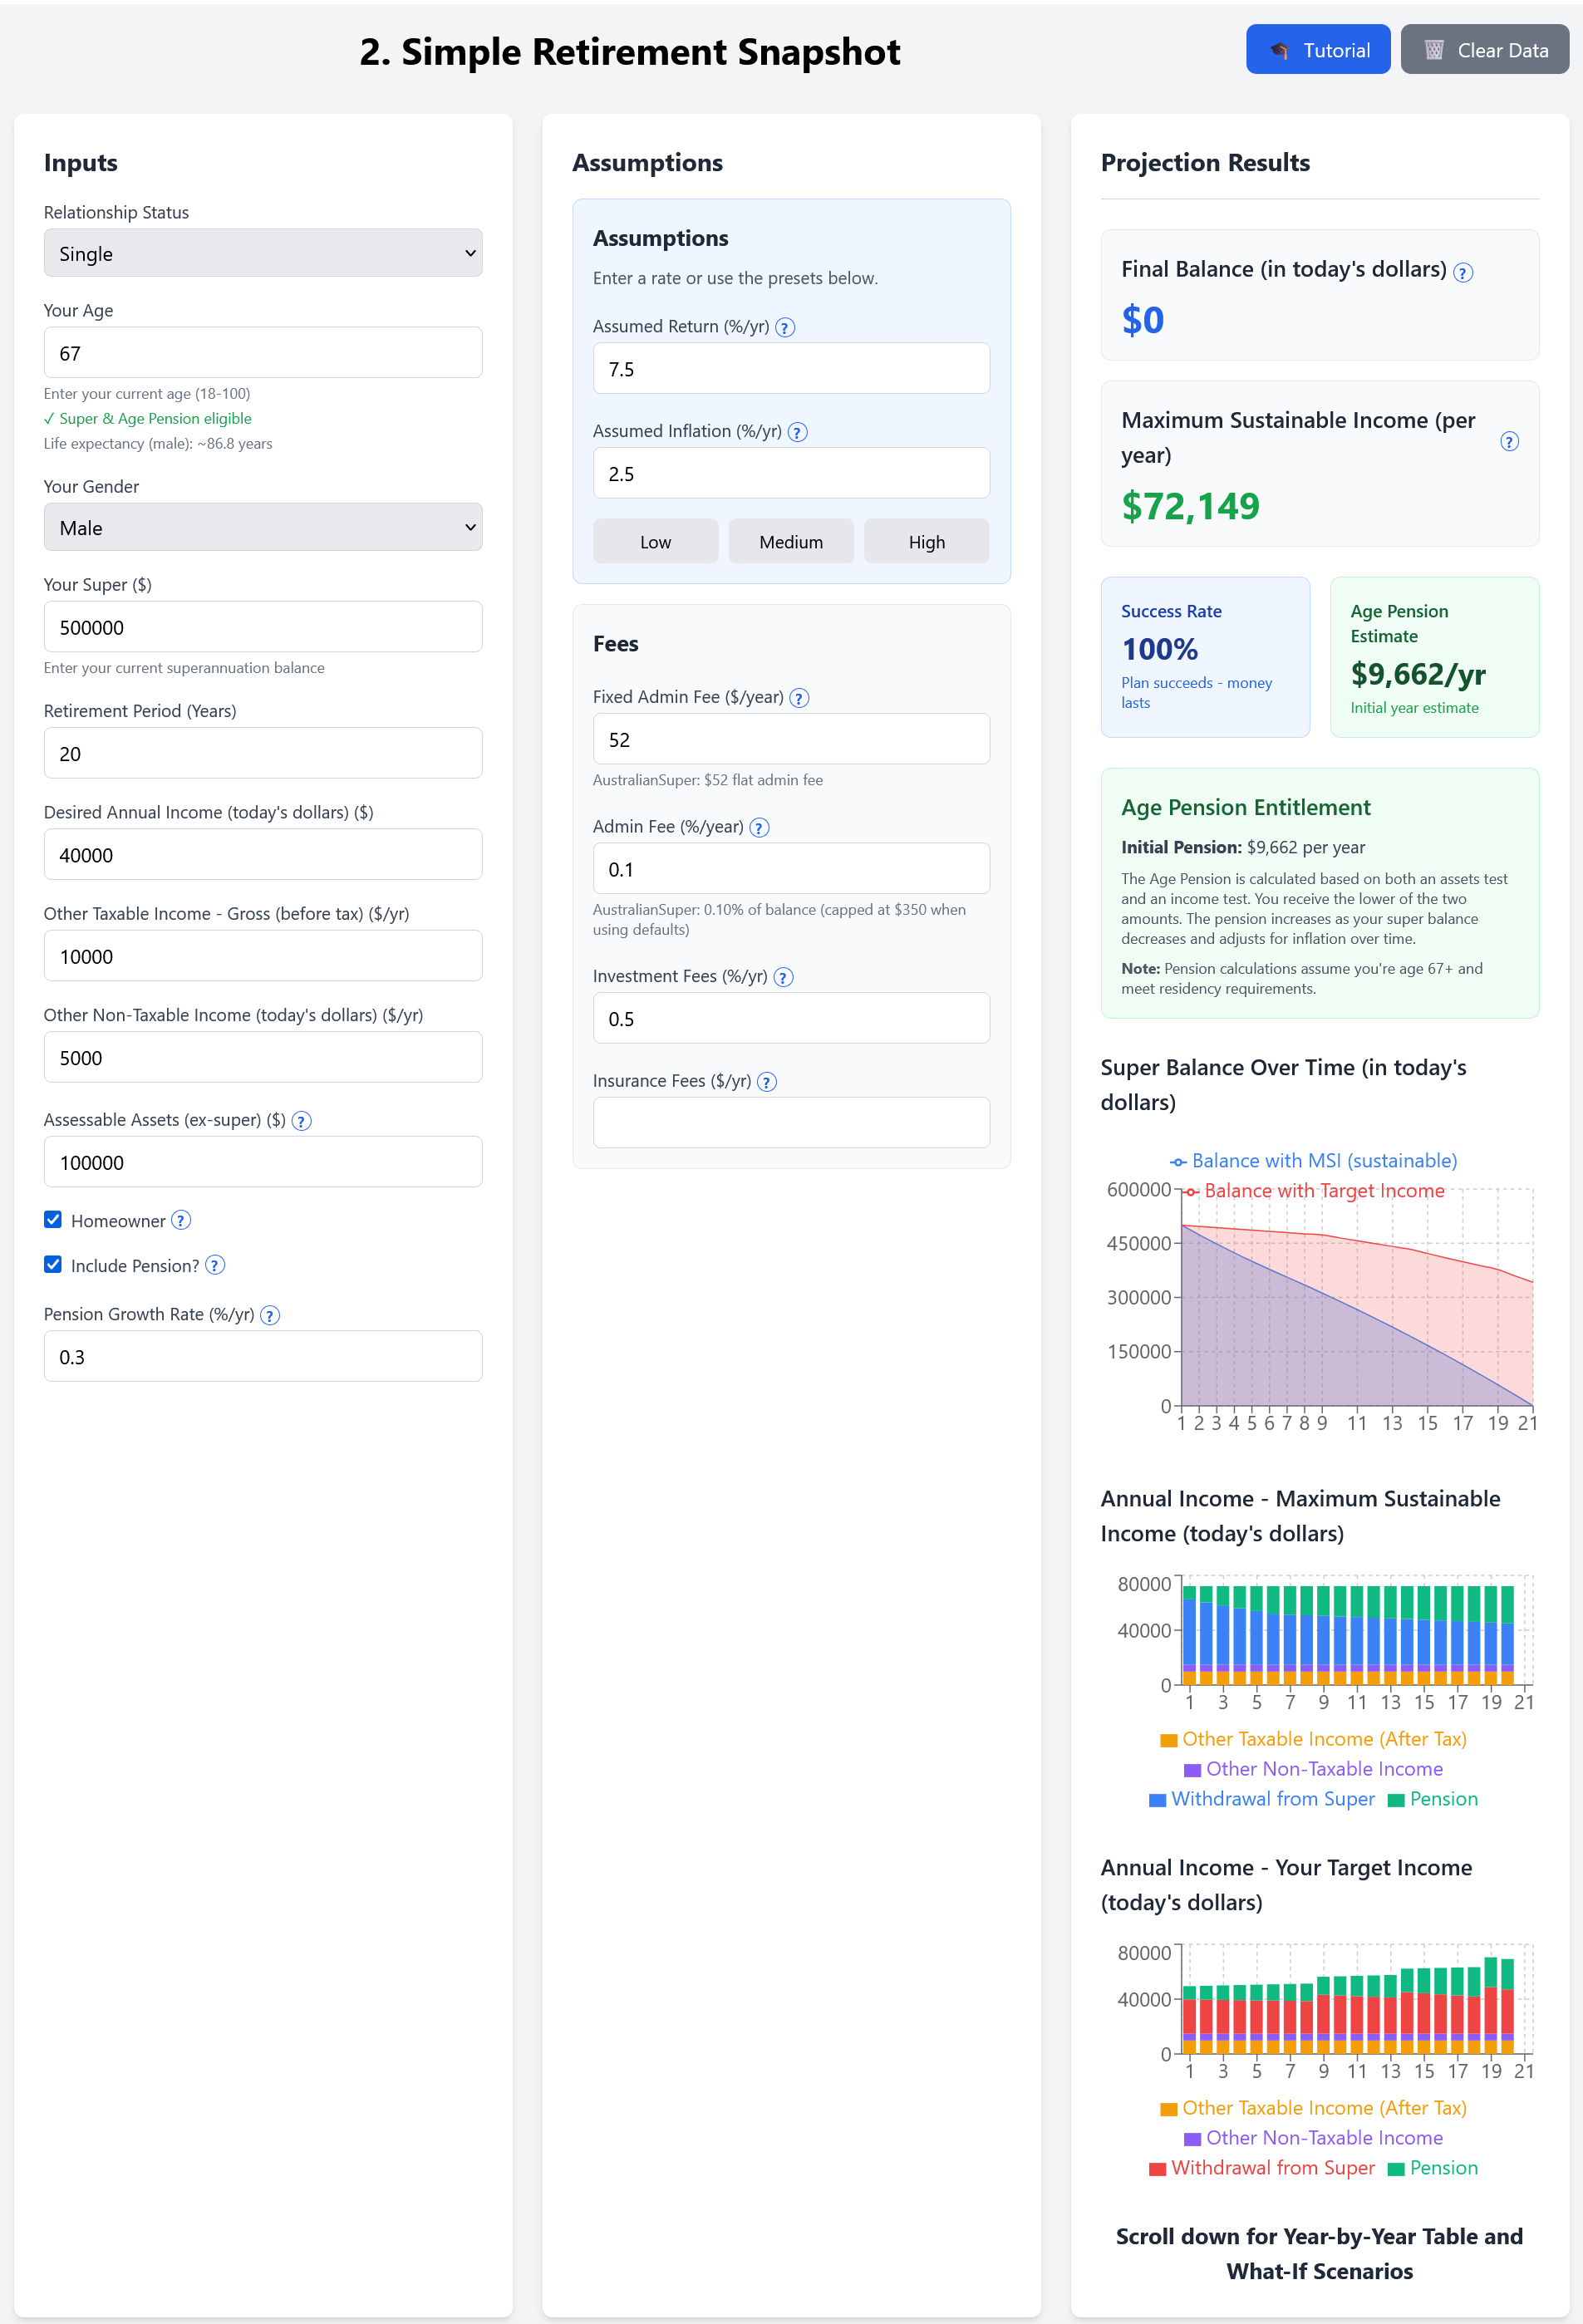Click the Pension legend color swatch
This screenshot has height=2324, width=1583.
pos(1395,1800)
